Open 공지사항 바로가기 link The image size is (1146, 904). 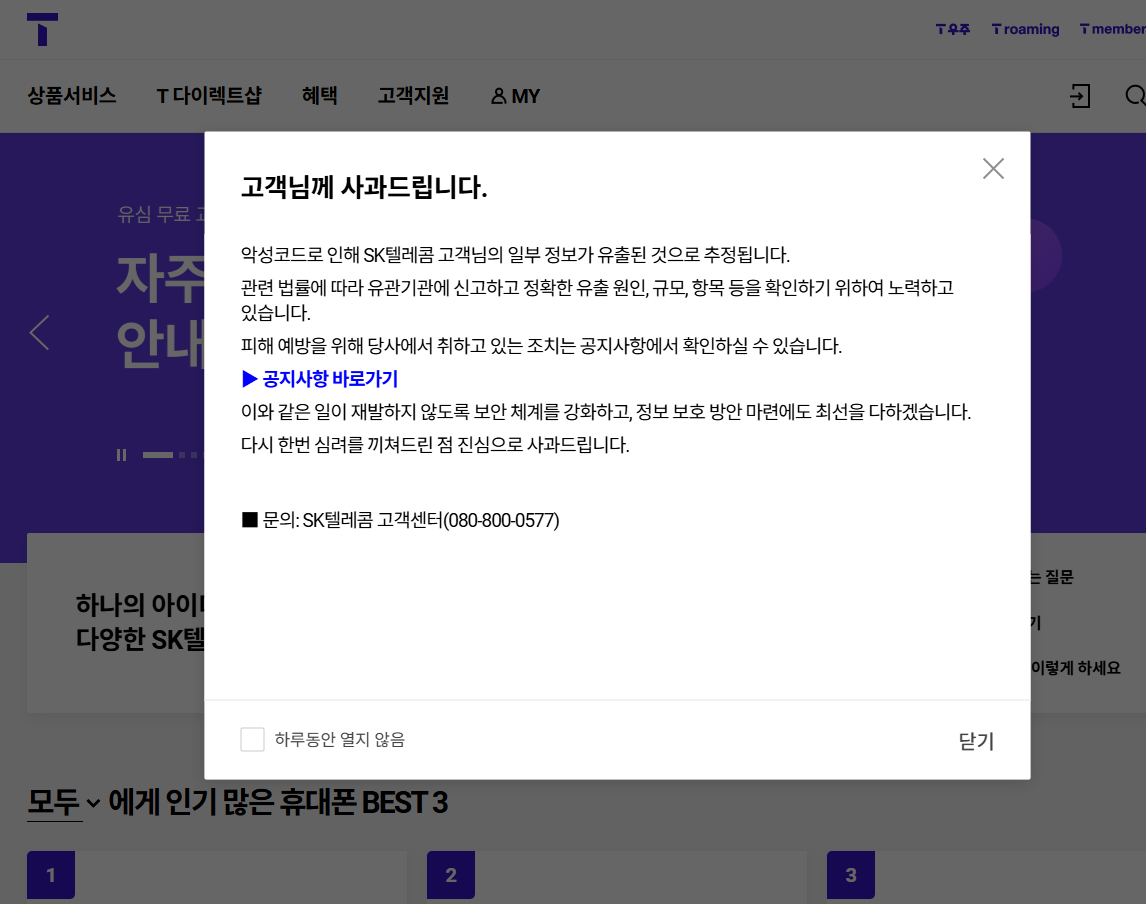pyautogui.click(x=319, y=379)
